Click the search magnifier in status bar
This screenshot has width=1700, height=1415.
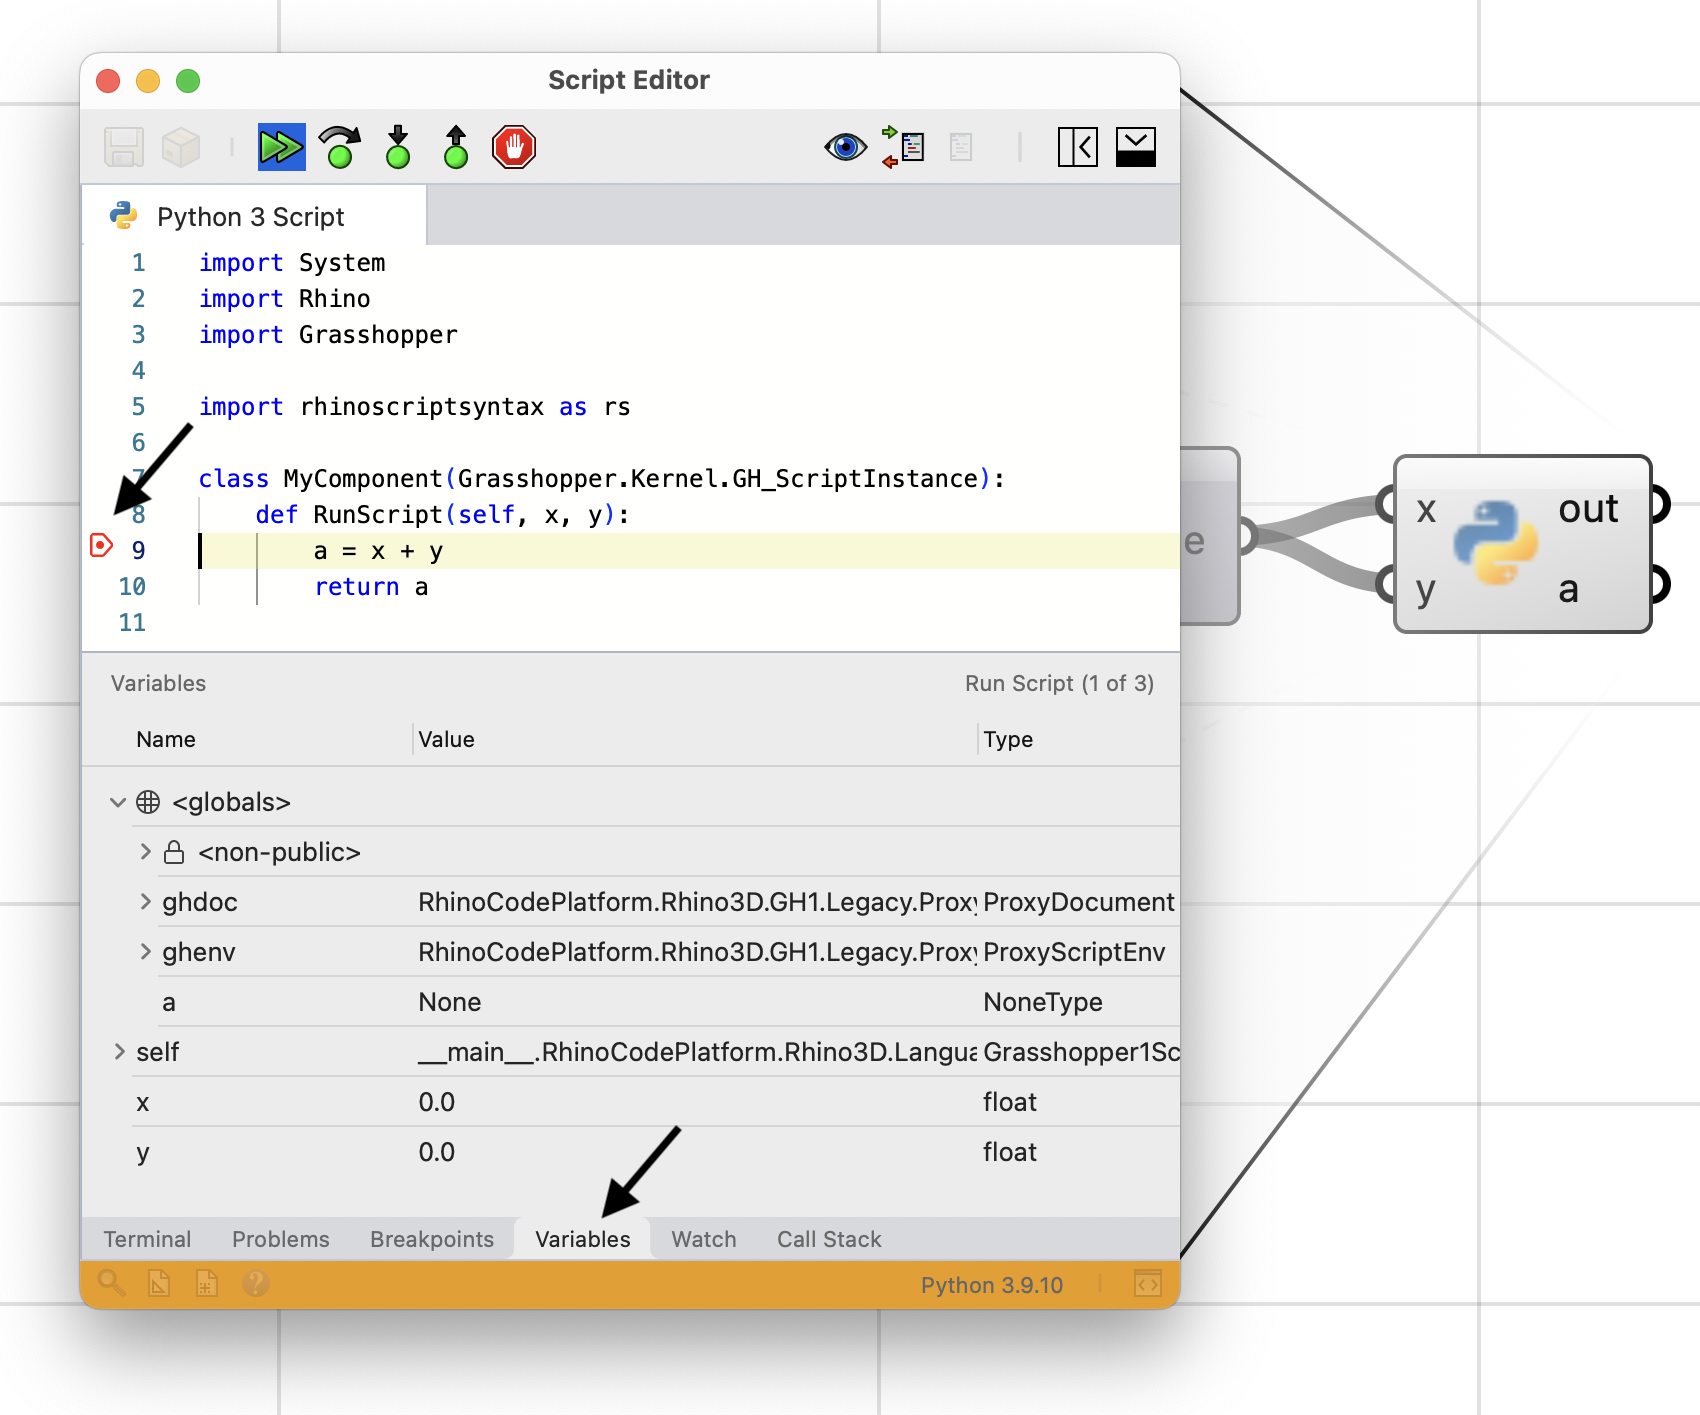111,1283
